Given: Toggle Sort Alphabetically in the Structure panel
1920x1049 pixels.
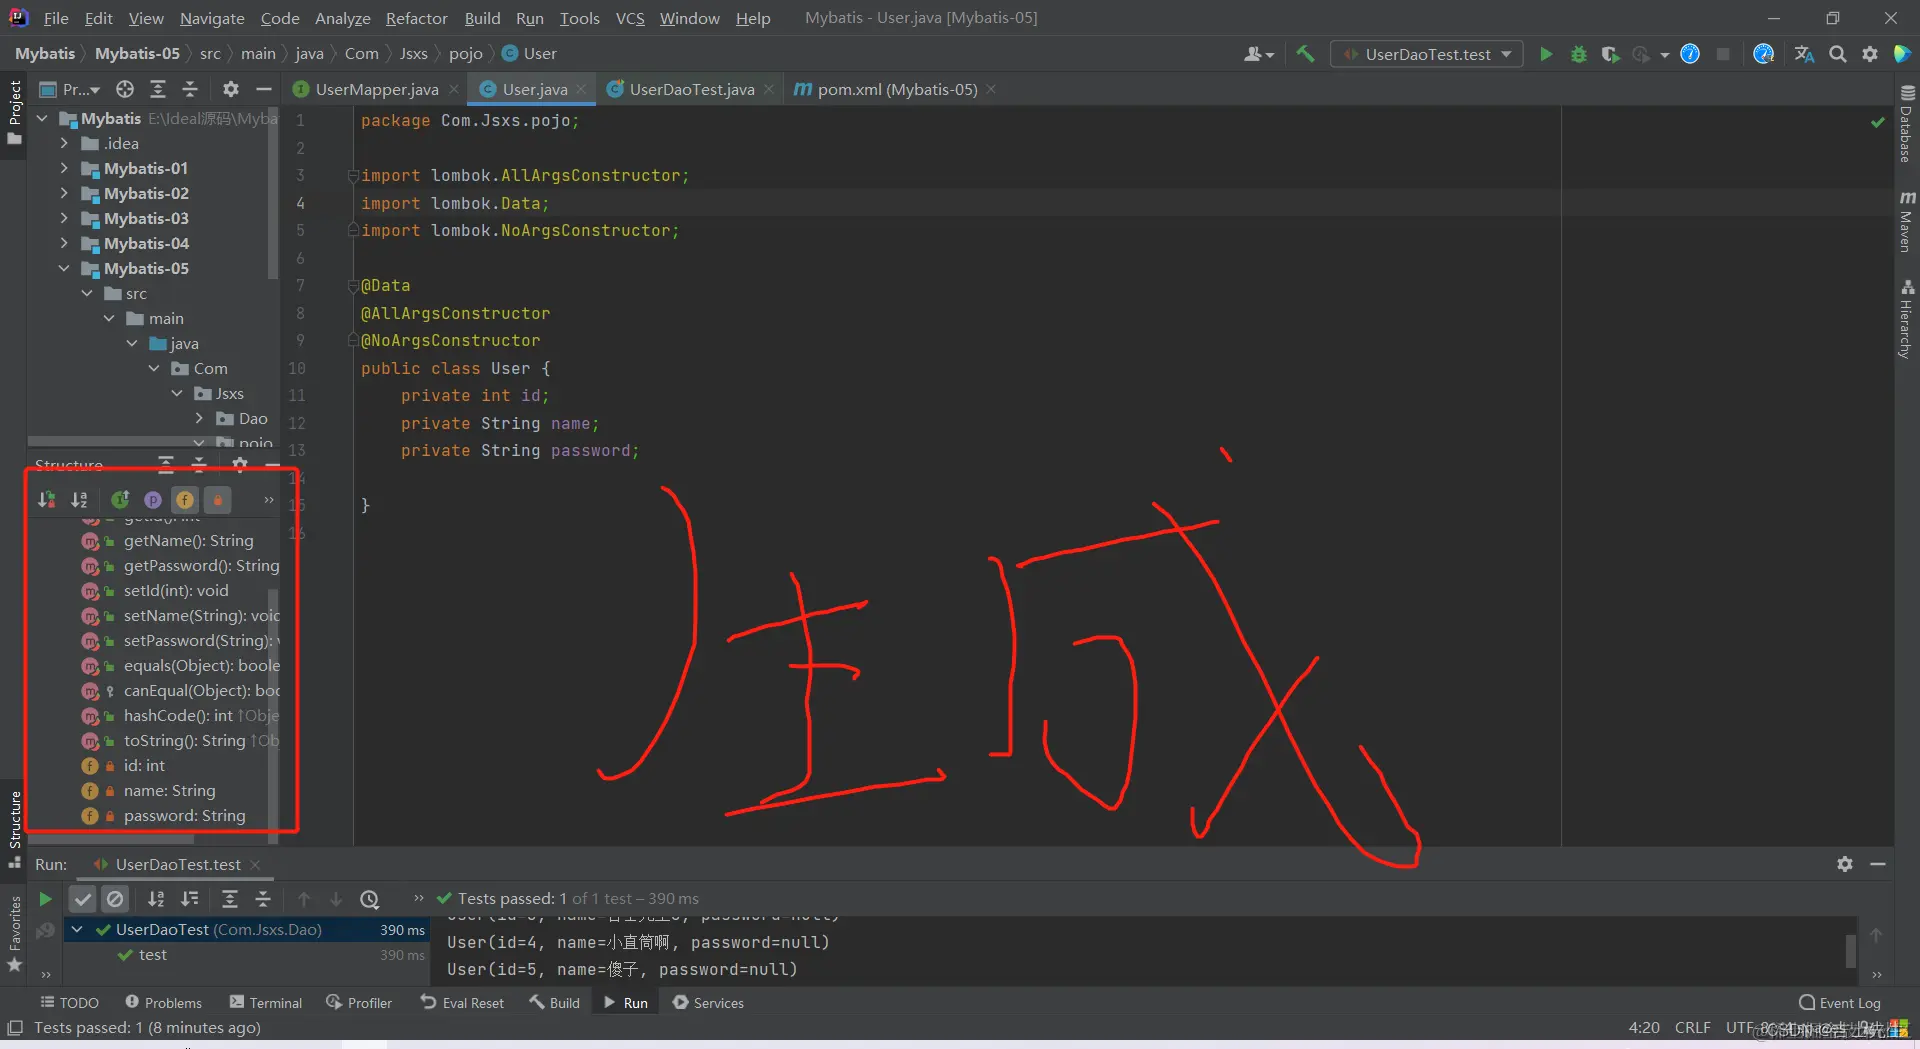Looking at the screenshot, I should (79, 500).
